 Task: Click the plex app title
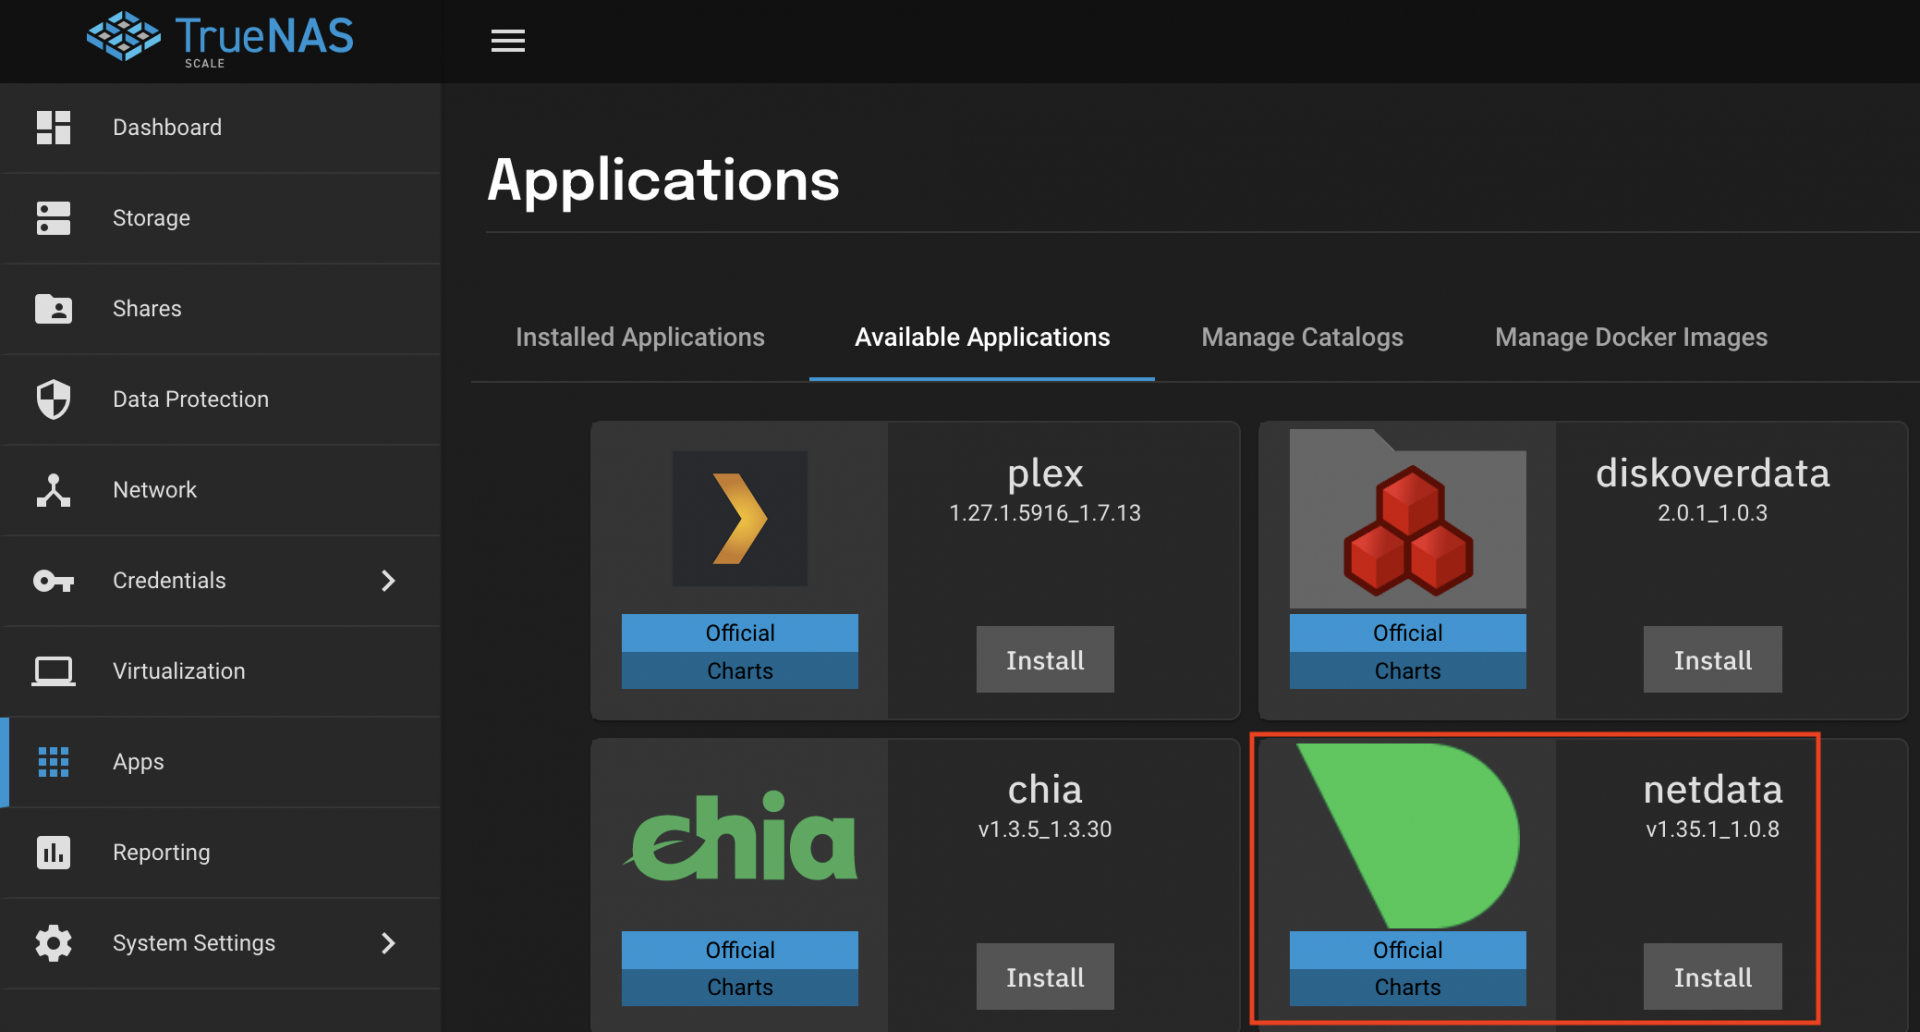click(1045, 473)
